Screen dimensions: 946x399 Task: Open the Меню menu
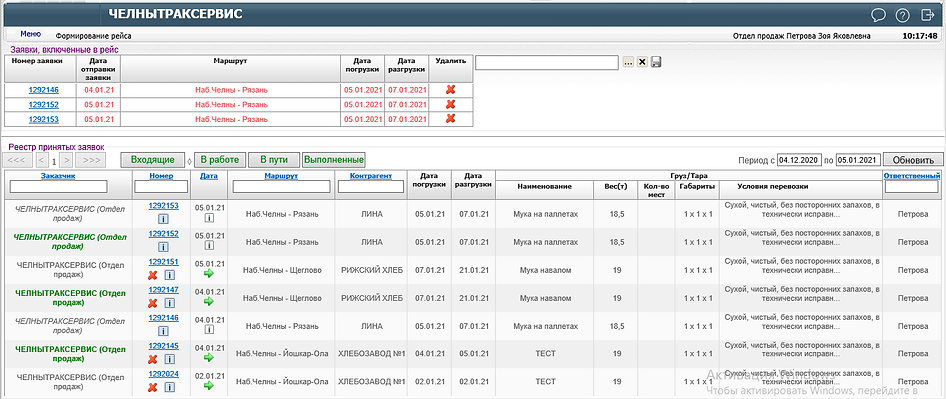(30, 34)
